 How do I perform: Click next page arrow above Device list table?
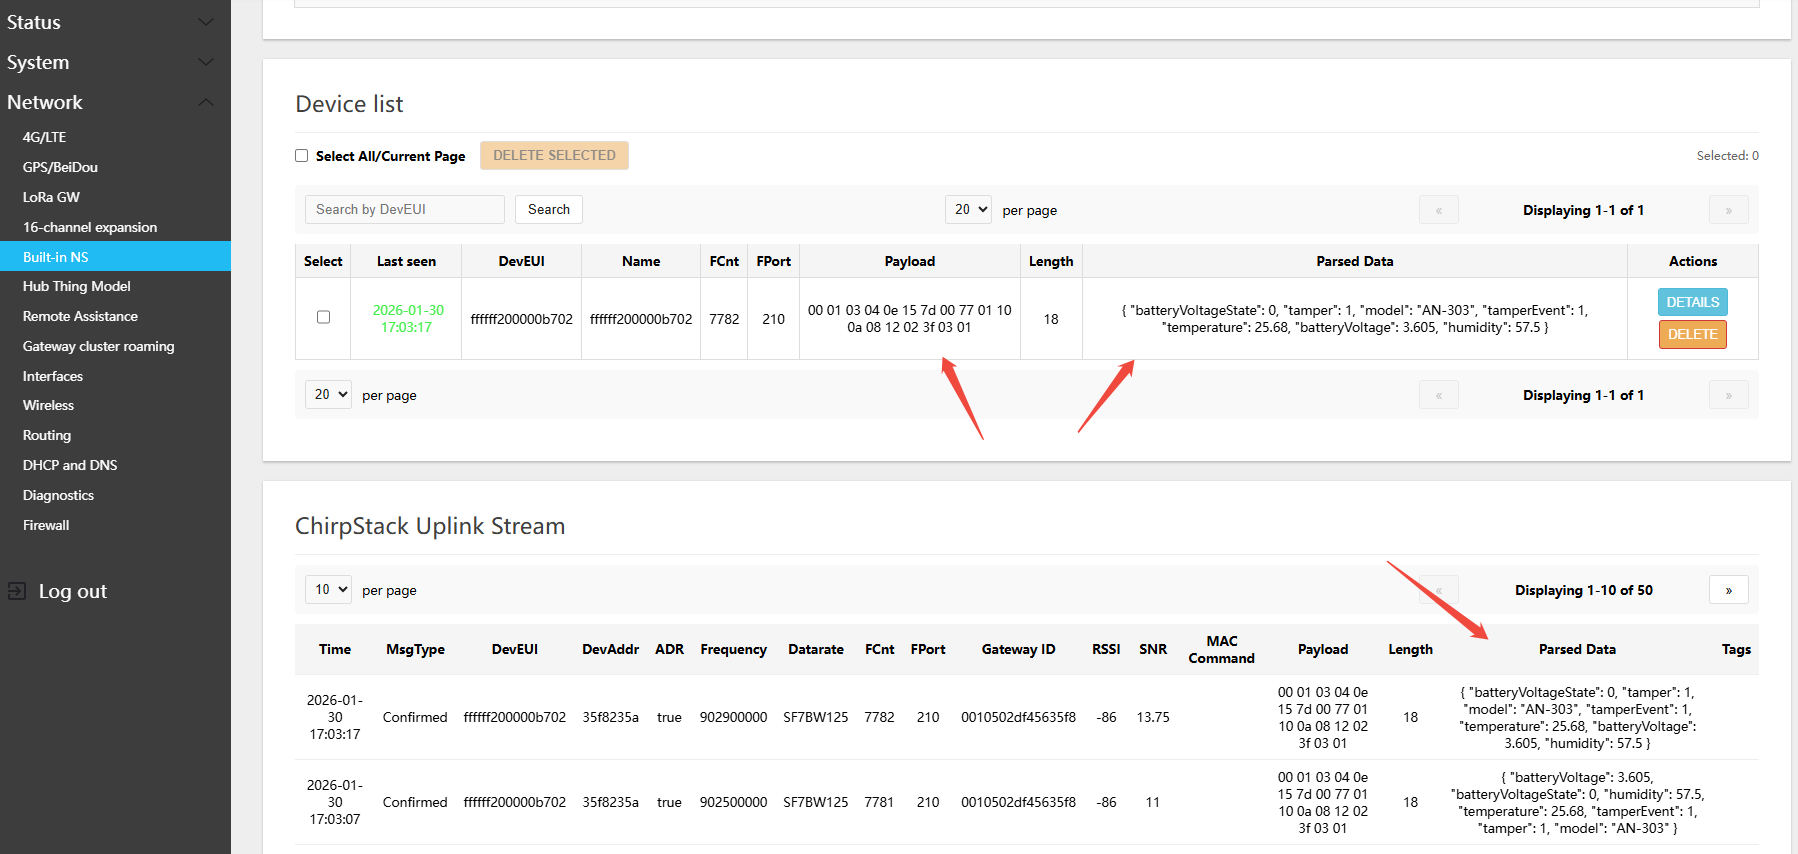point(1728,210)
